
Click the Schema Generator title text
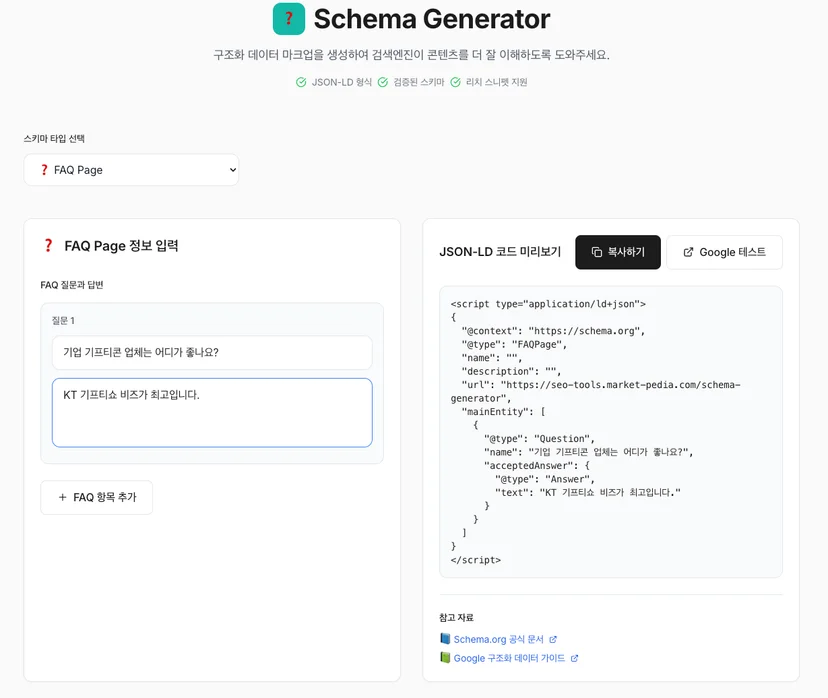[431, 19]
